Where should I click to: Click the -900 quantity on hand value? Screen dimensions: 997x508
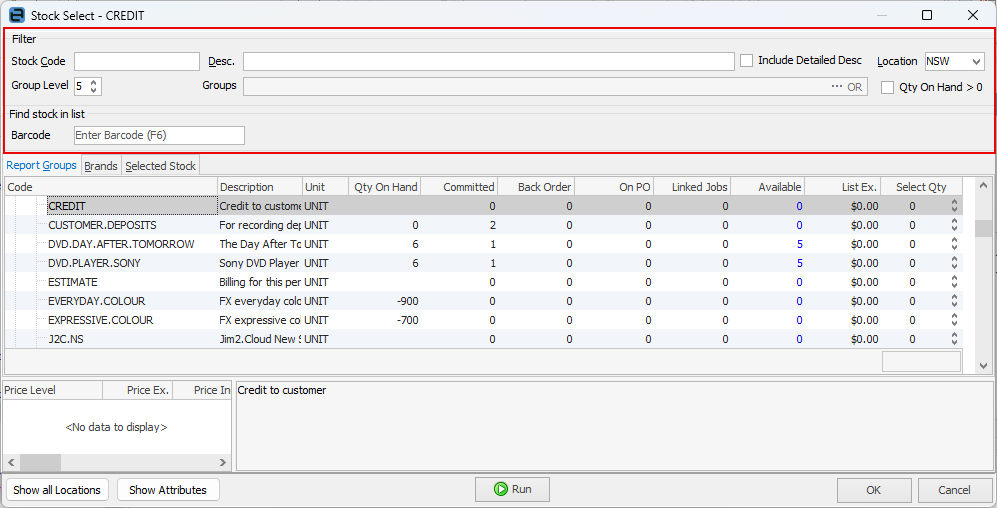[407, 301]
